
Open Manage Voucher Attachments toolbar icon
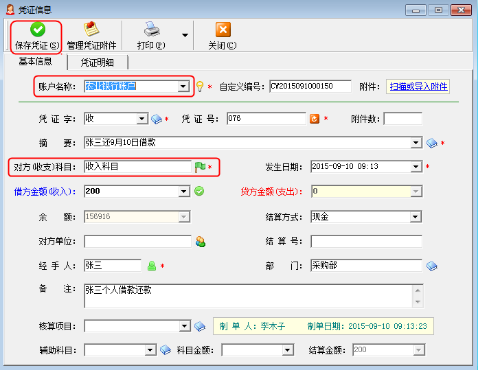pos(91,29)
